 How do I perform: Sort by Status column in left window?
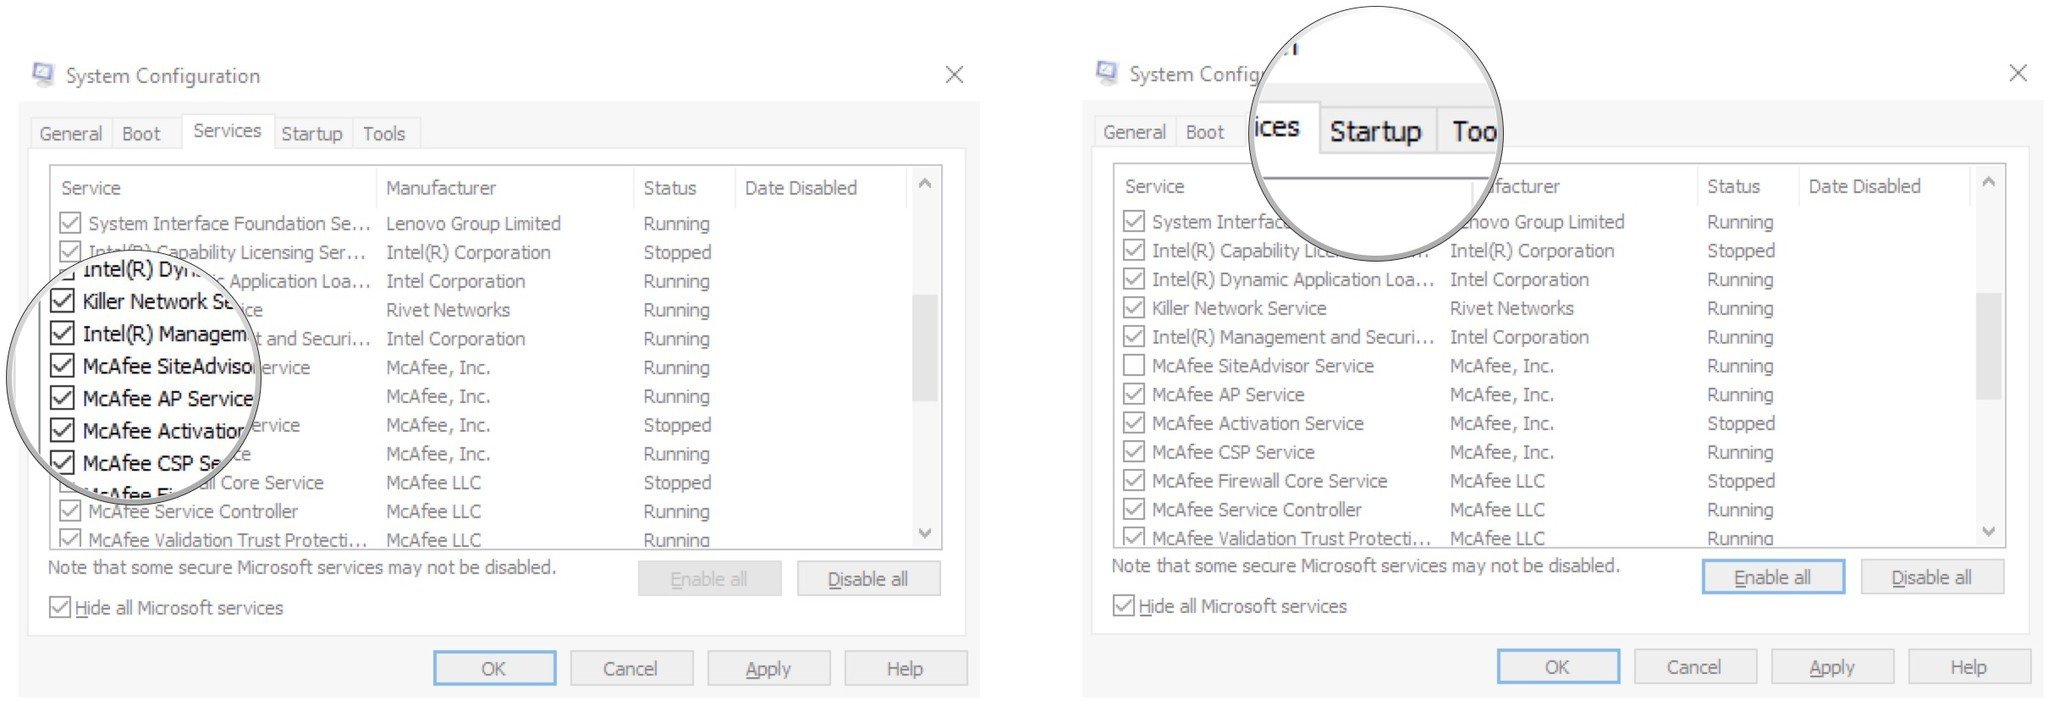(684, 187)
